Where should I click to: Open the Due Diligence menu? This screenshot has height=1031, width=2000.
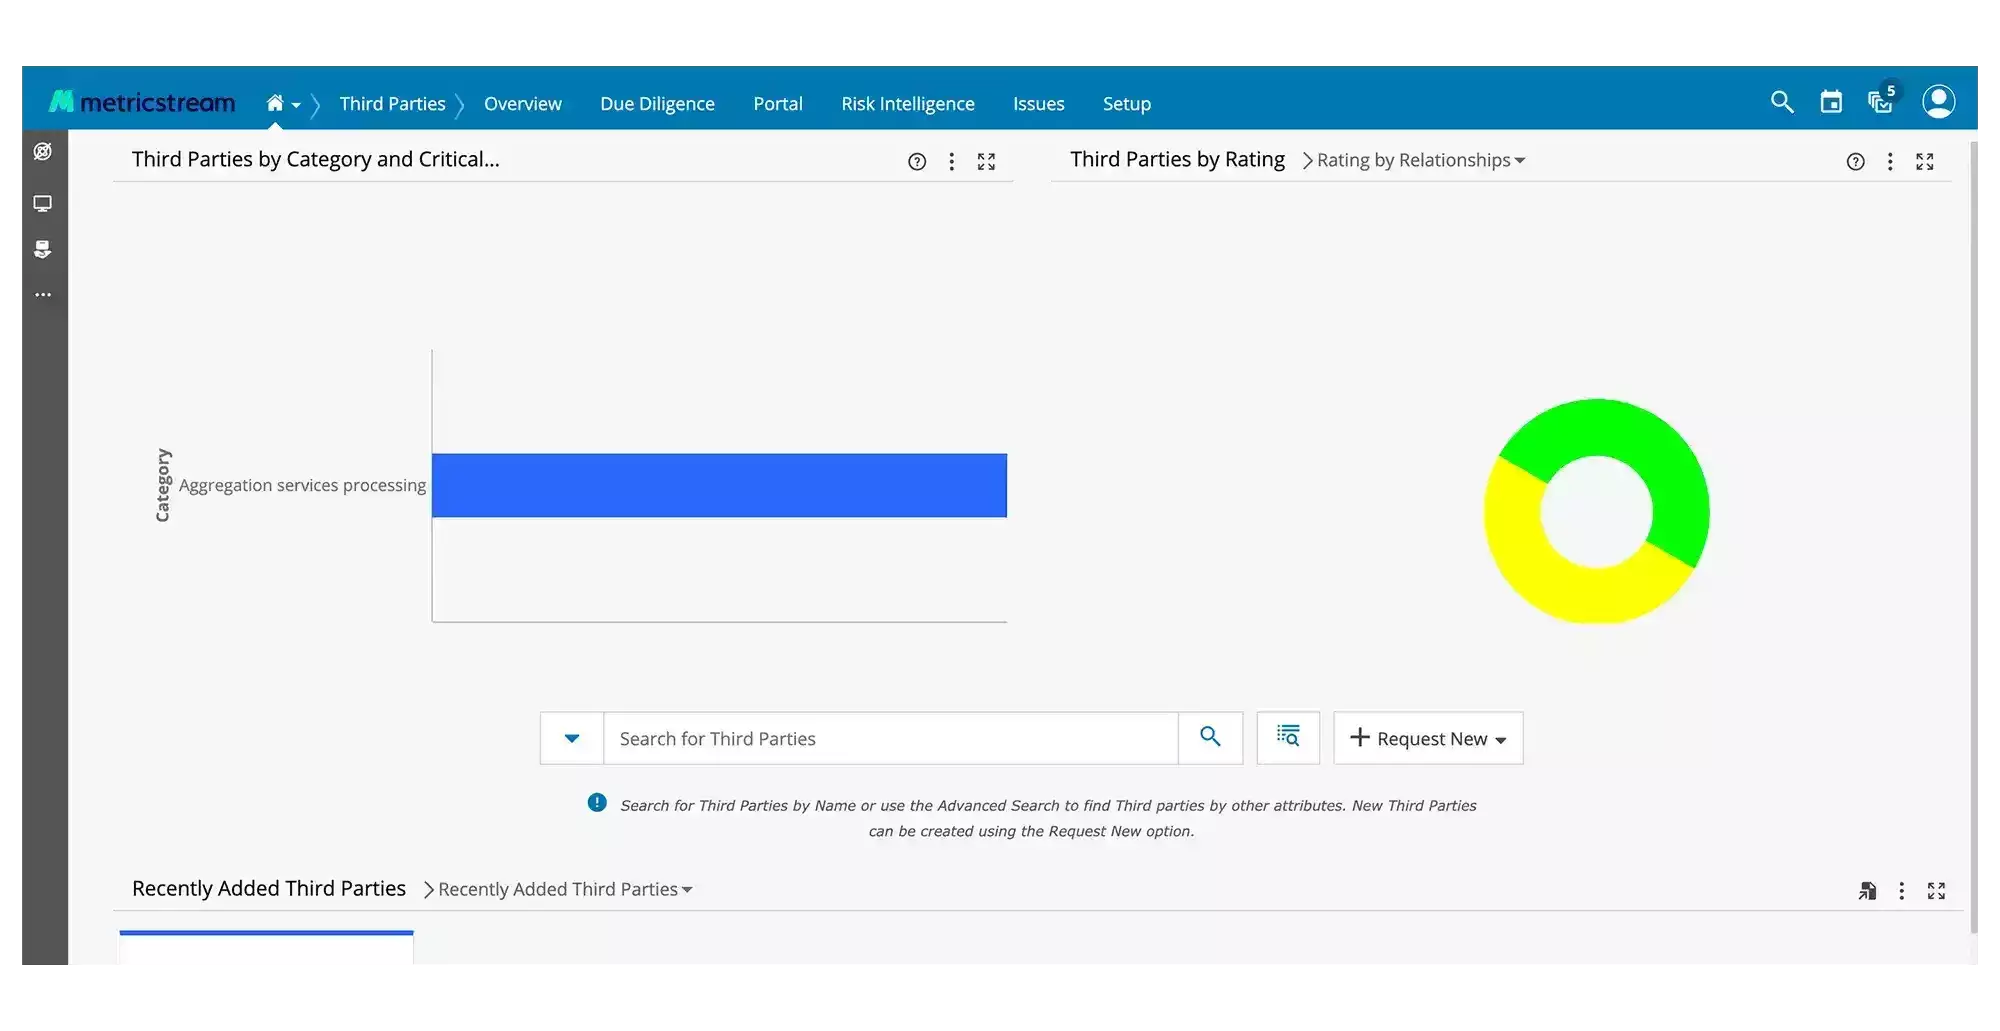(657, 104)
